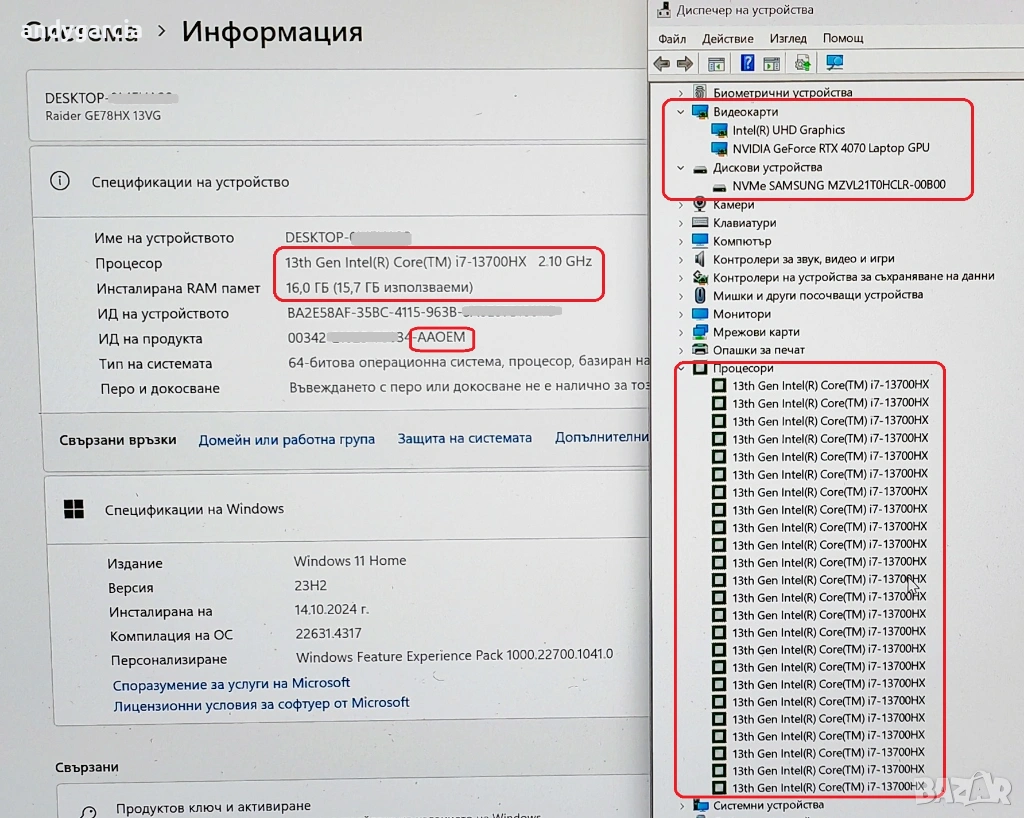This screenshot has width=1024, height=818.
Task: Open the Действие menu
Action: tap(727, 38)
